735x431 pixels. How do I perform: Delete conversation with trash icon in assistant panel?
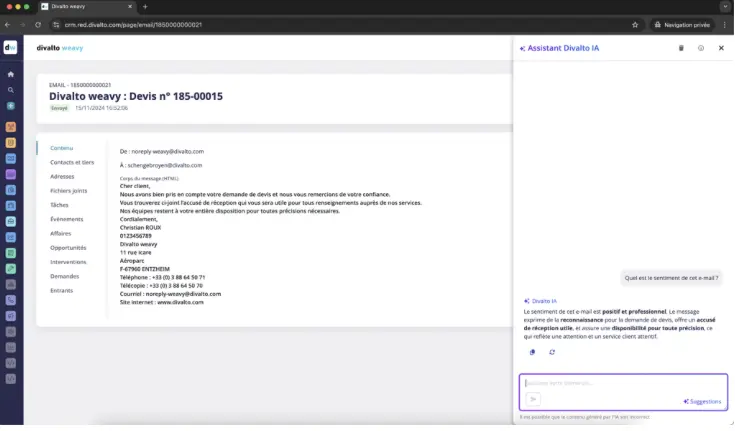(x=681, y=48)
